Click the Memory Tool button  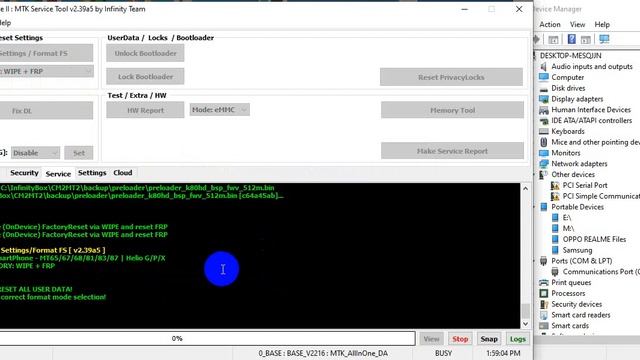pyautogui.click(x=452, y=110)
